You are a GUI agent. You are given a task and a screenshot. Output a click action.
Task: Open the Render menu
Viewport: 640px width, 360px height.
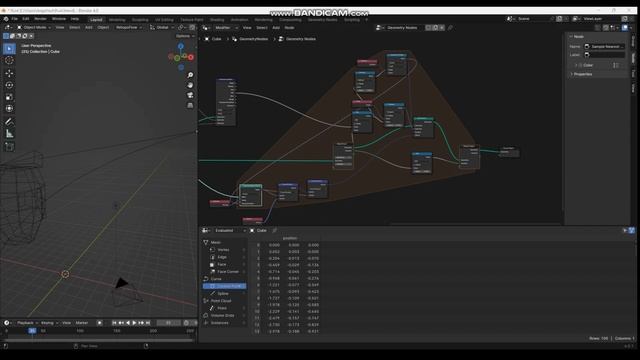[x=40, y=19]
